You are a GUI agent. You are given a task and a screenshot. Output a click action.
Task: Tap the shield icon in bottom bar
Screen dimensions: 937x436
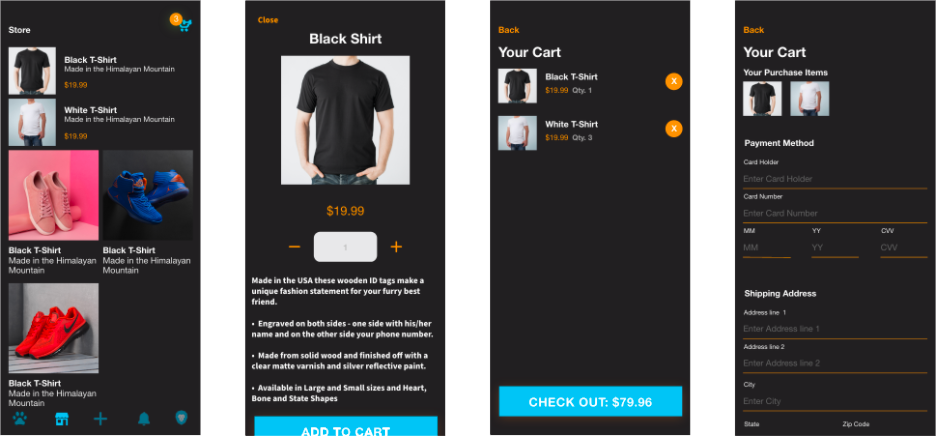pyautogui.click(x=182, y=418)
